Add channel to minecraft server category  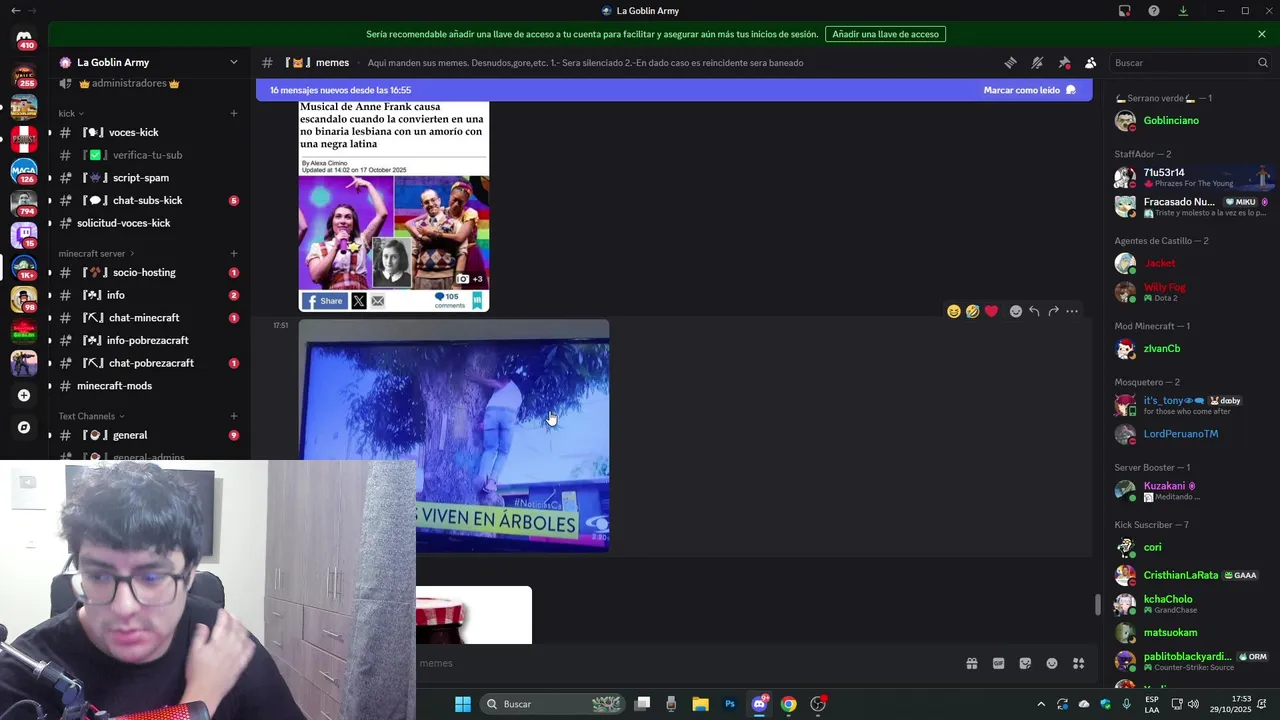pyautogui.click(x=234, y=253)
